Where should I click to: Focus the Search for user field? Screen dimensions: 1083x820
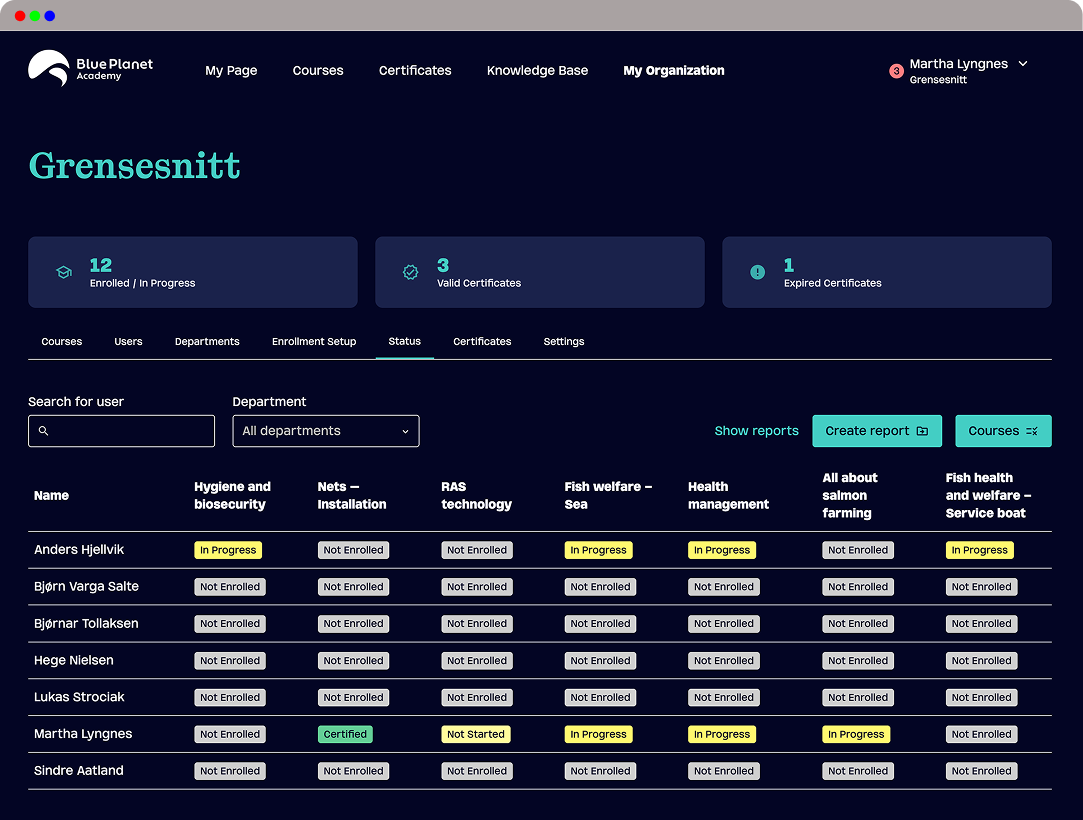(122, 431)
